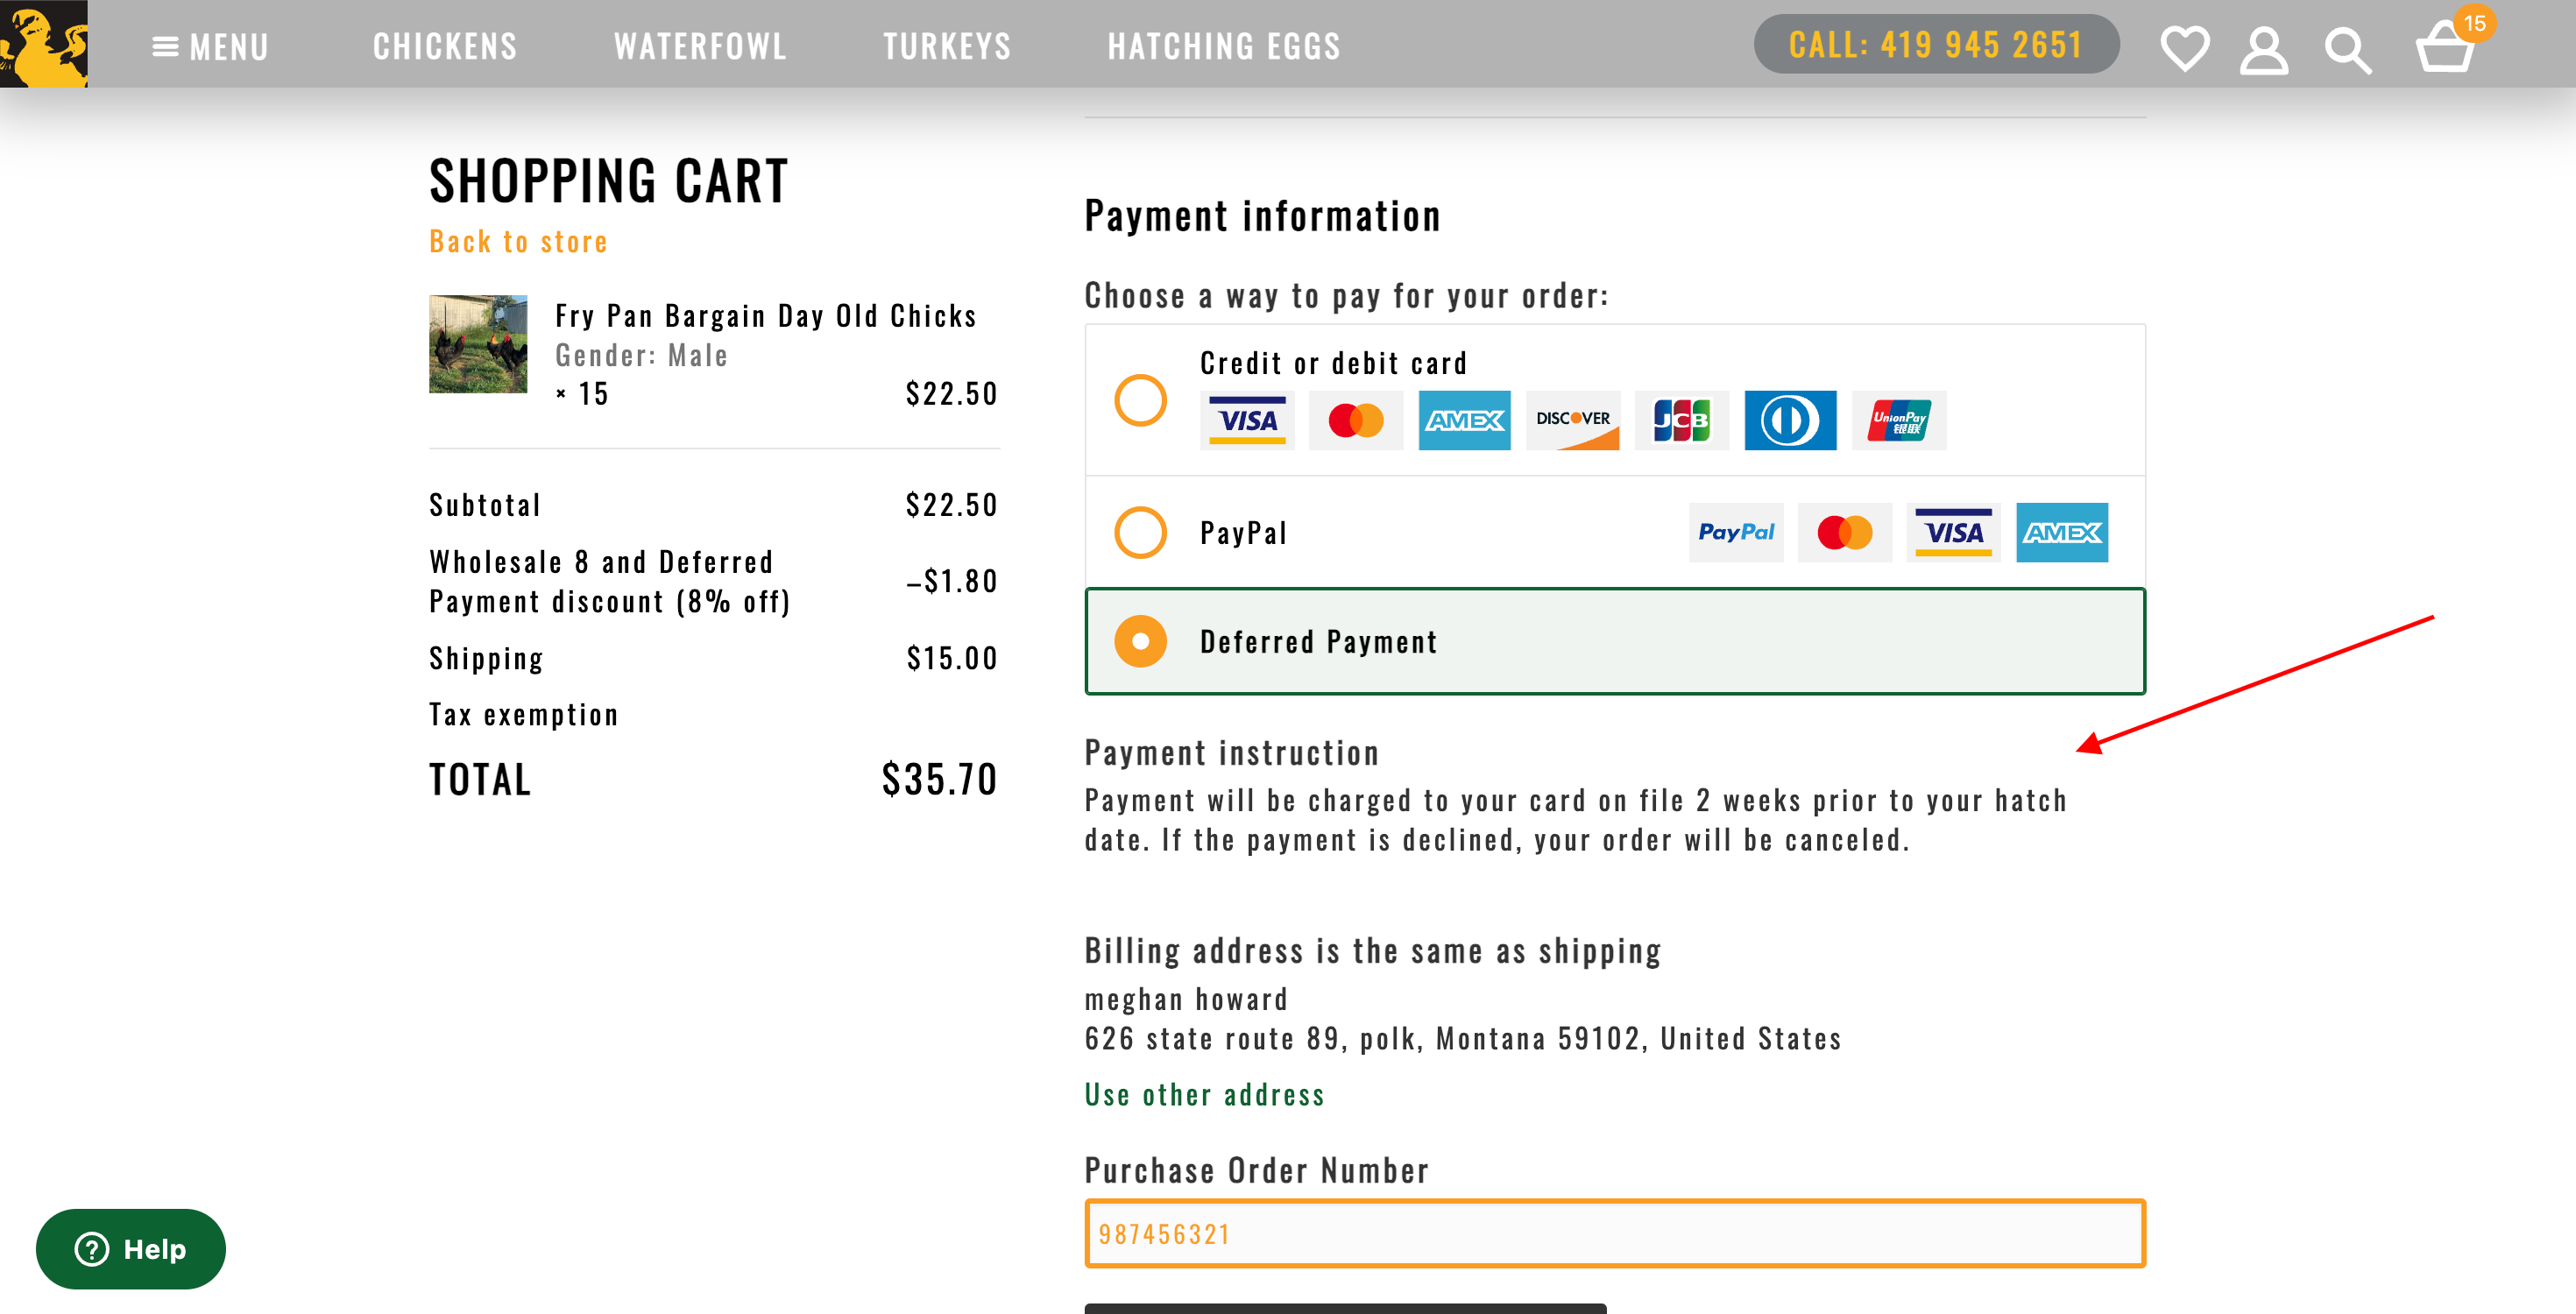Select Deferred Payment option
Image resolution: width=2576 pixels, height=1314 pixels.
click(x=1141, y=641)
